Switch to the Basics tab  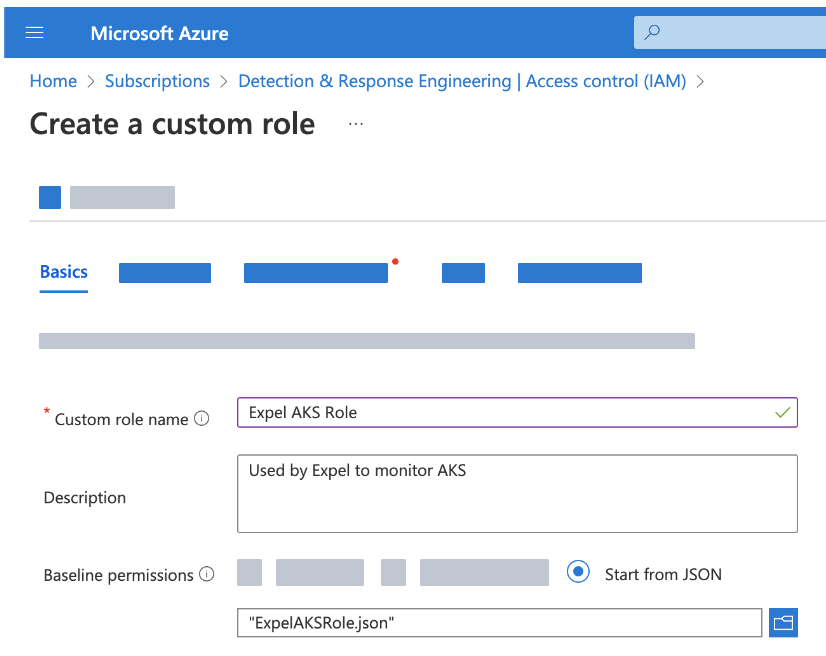[x=64, y=272]
